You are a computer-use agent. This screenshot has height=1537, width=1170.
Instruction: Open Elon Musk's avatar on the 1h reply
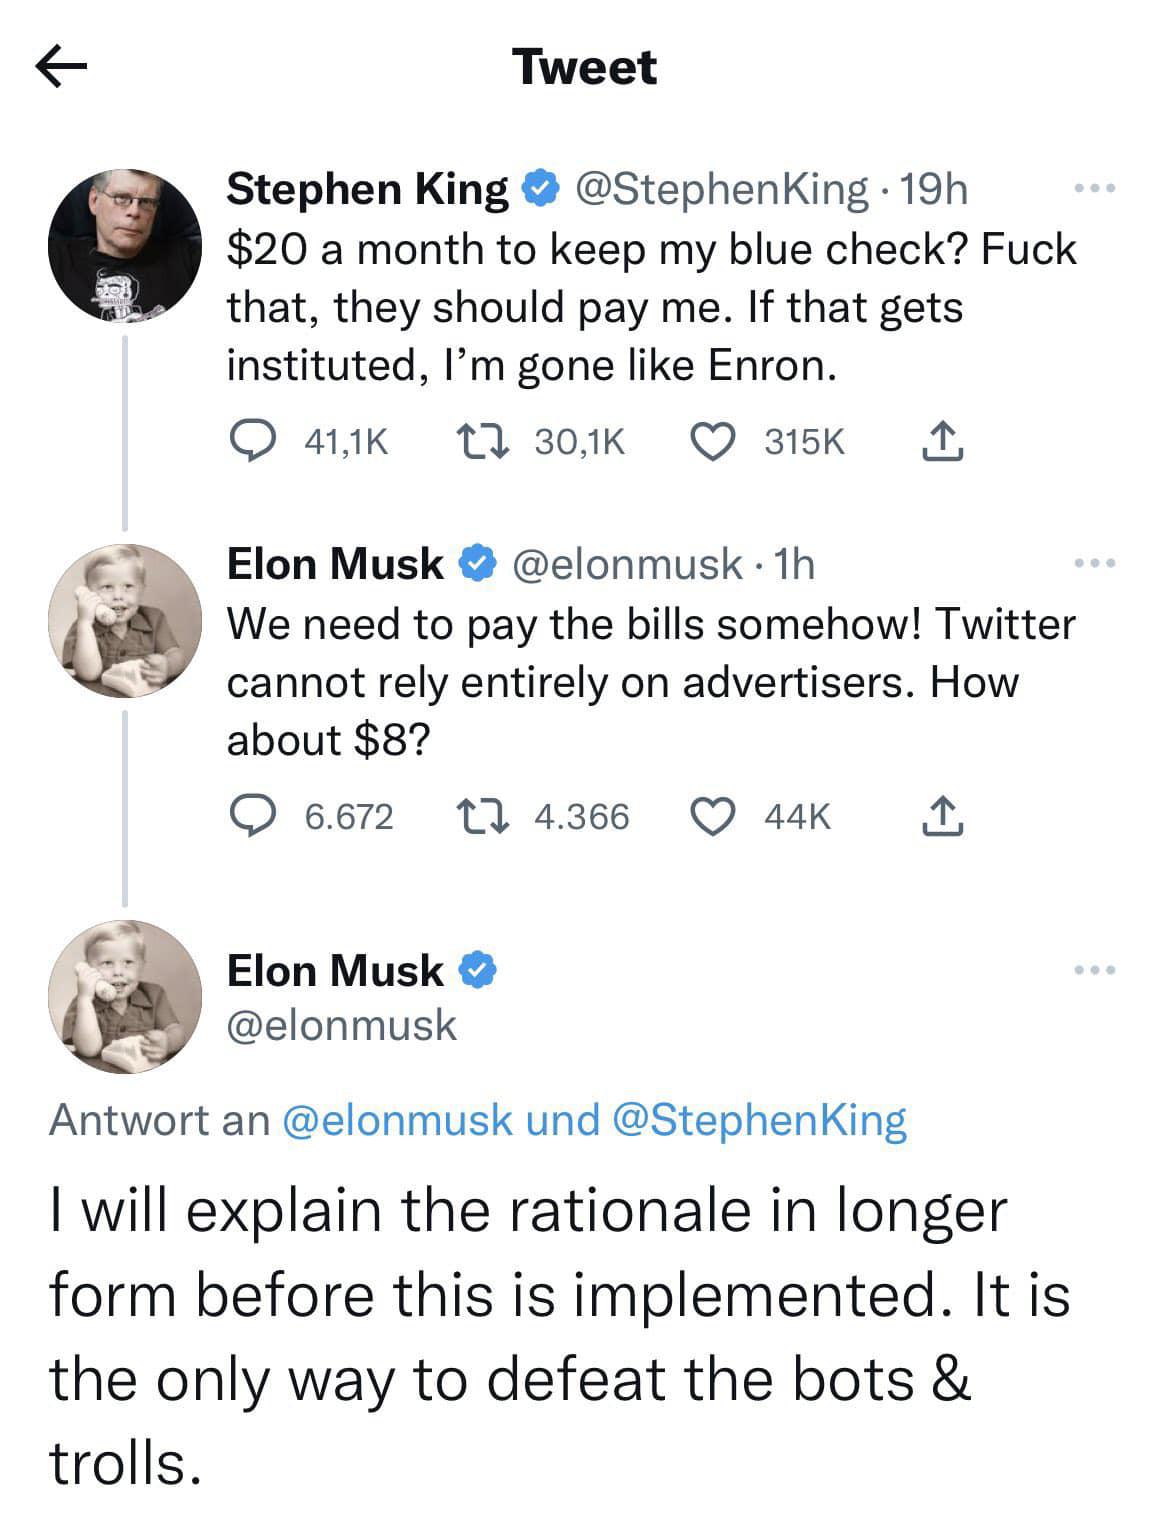pos(125,621)
